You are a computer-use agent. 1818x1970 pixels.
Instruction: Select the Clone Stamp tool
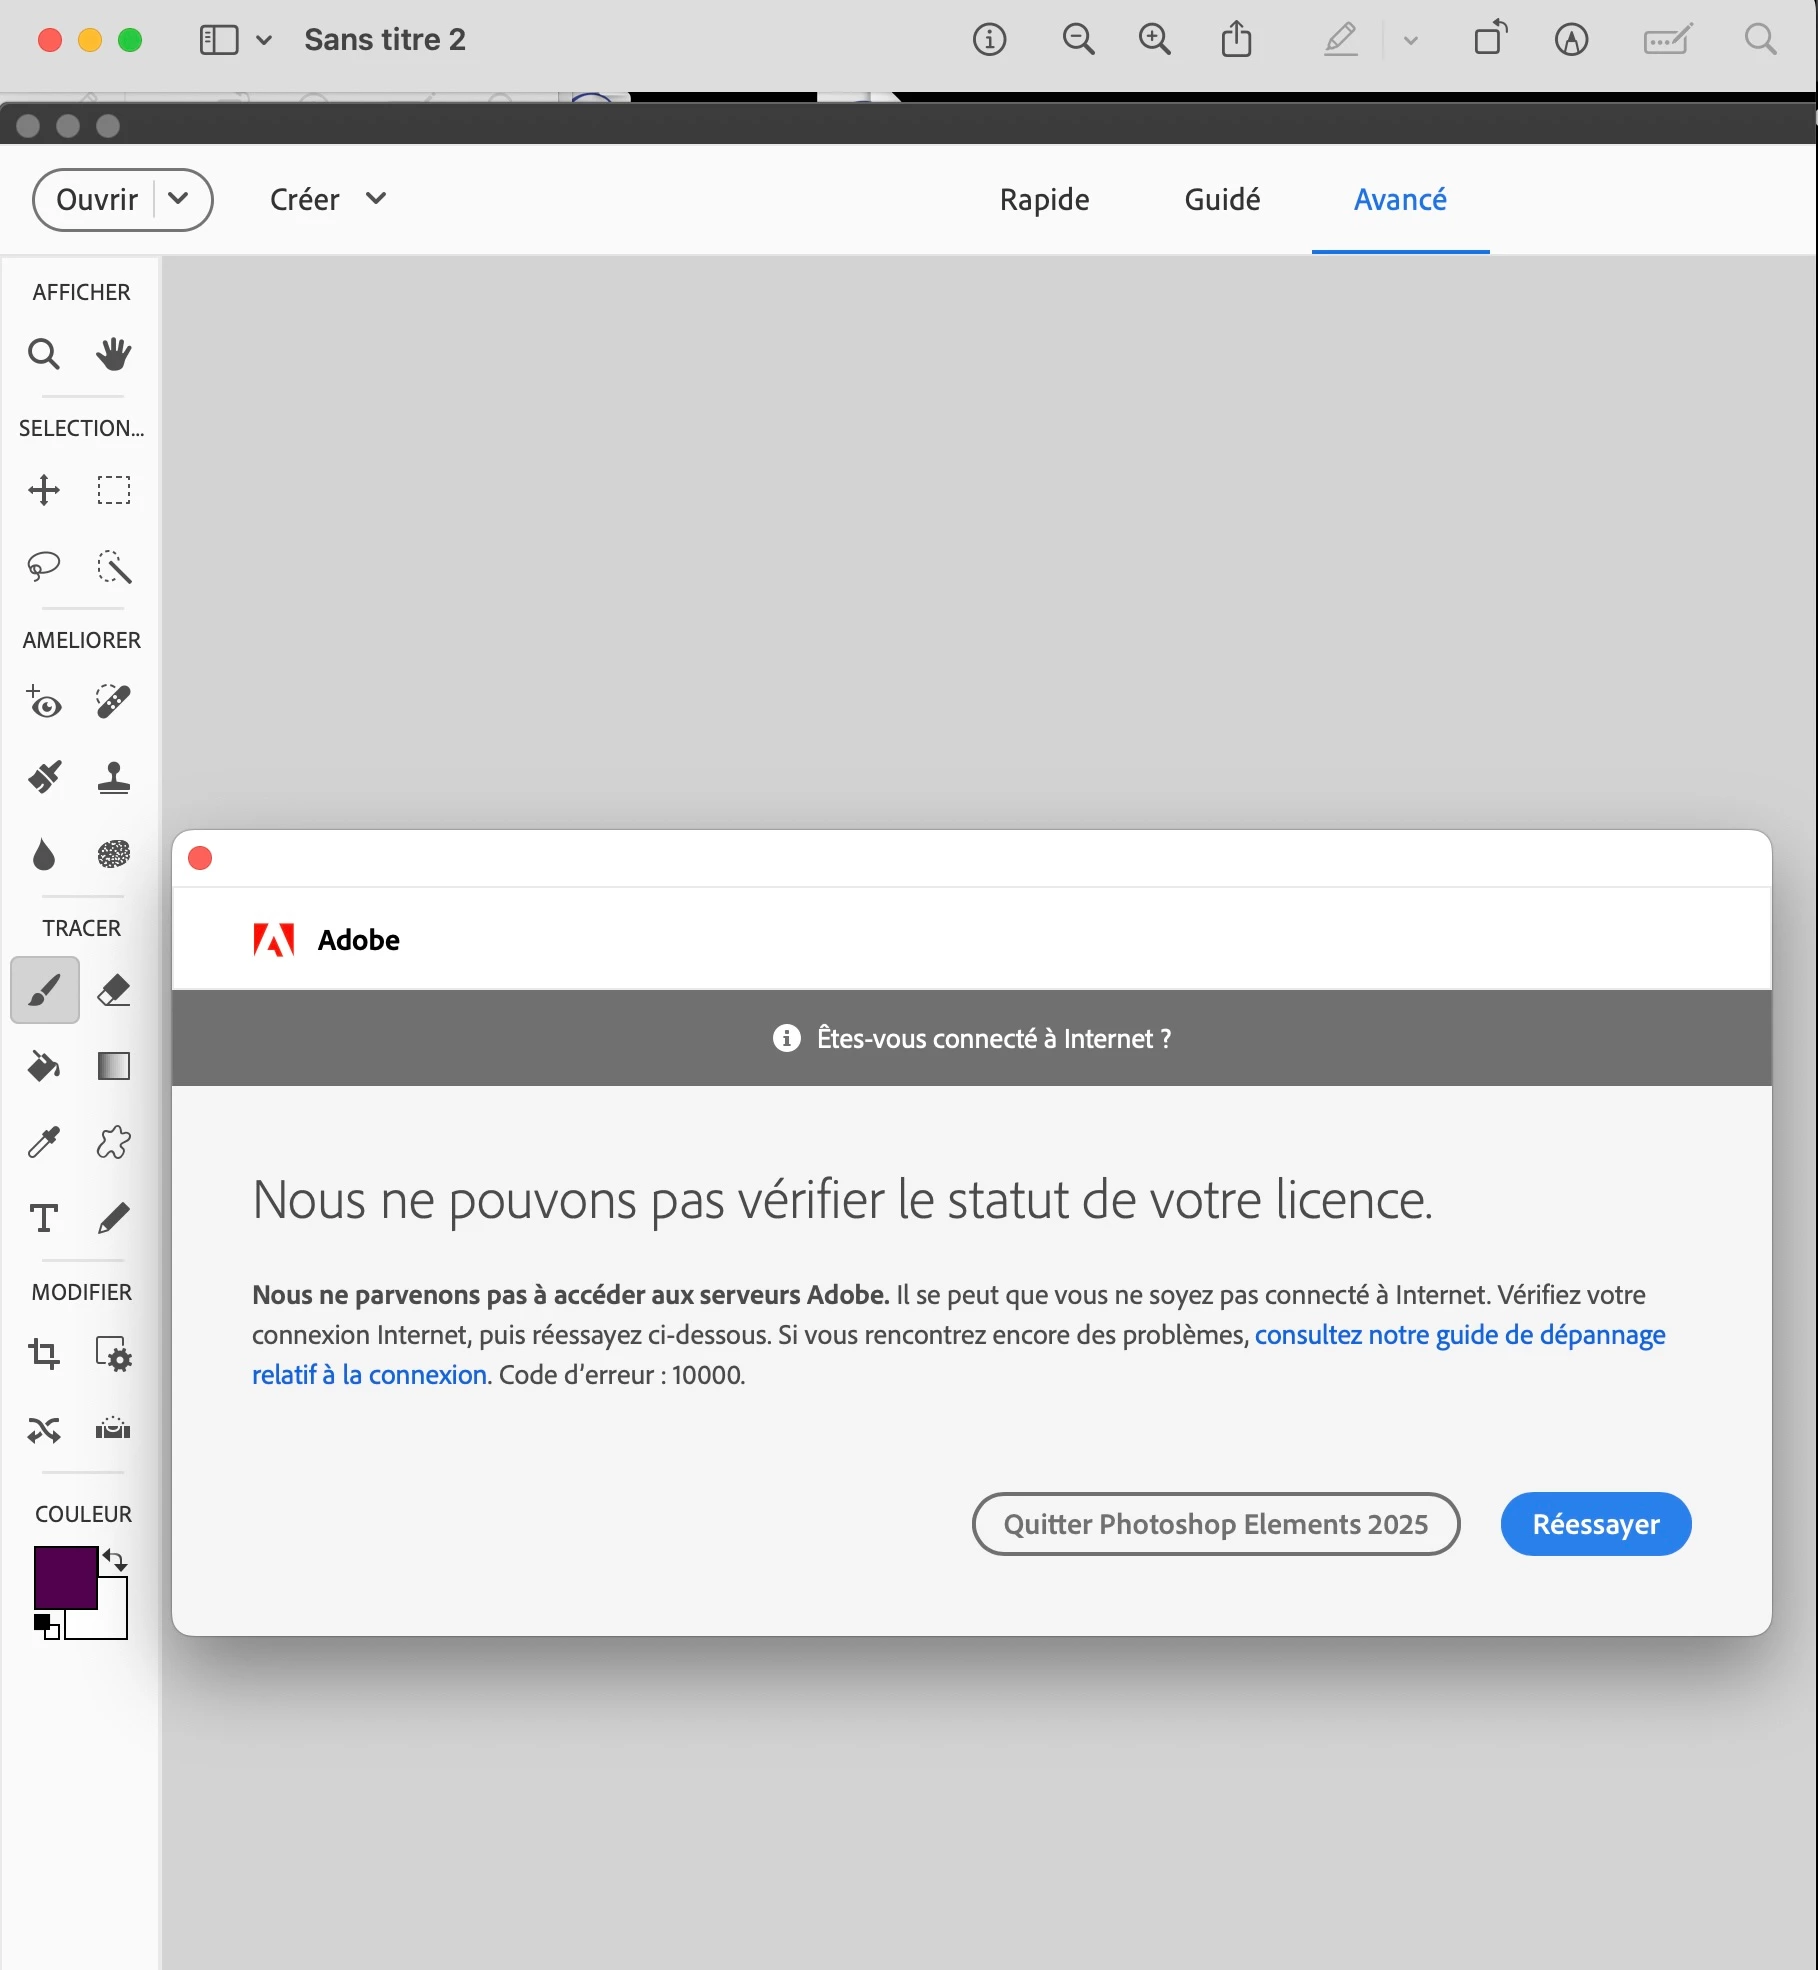[113, 777]
